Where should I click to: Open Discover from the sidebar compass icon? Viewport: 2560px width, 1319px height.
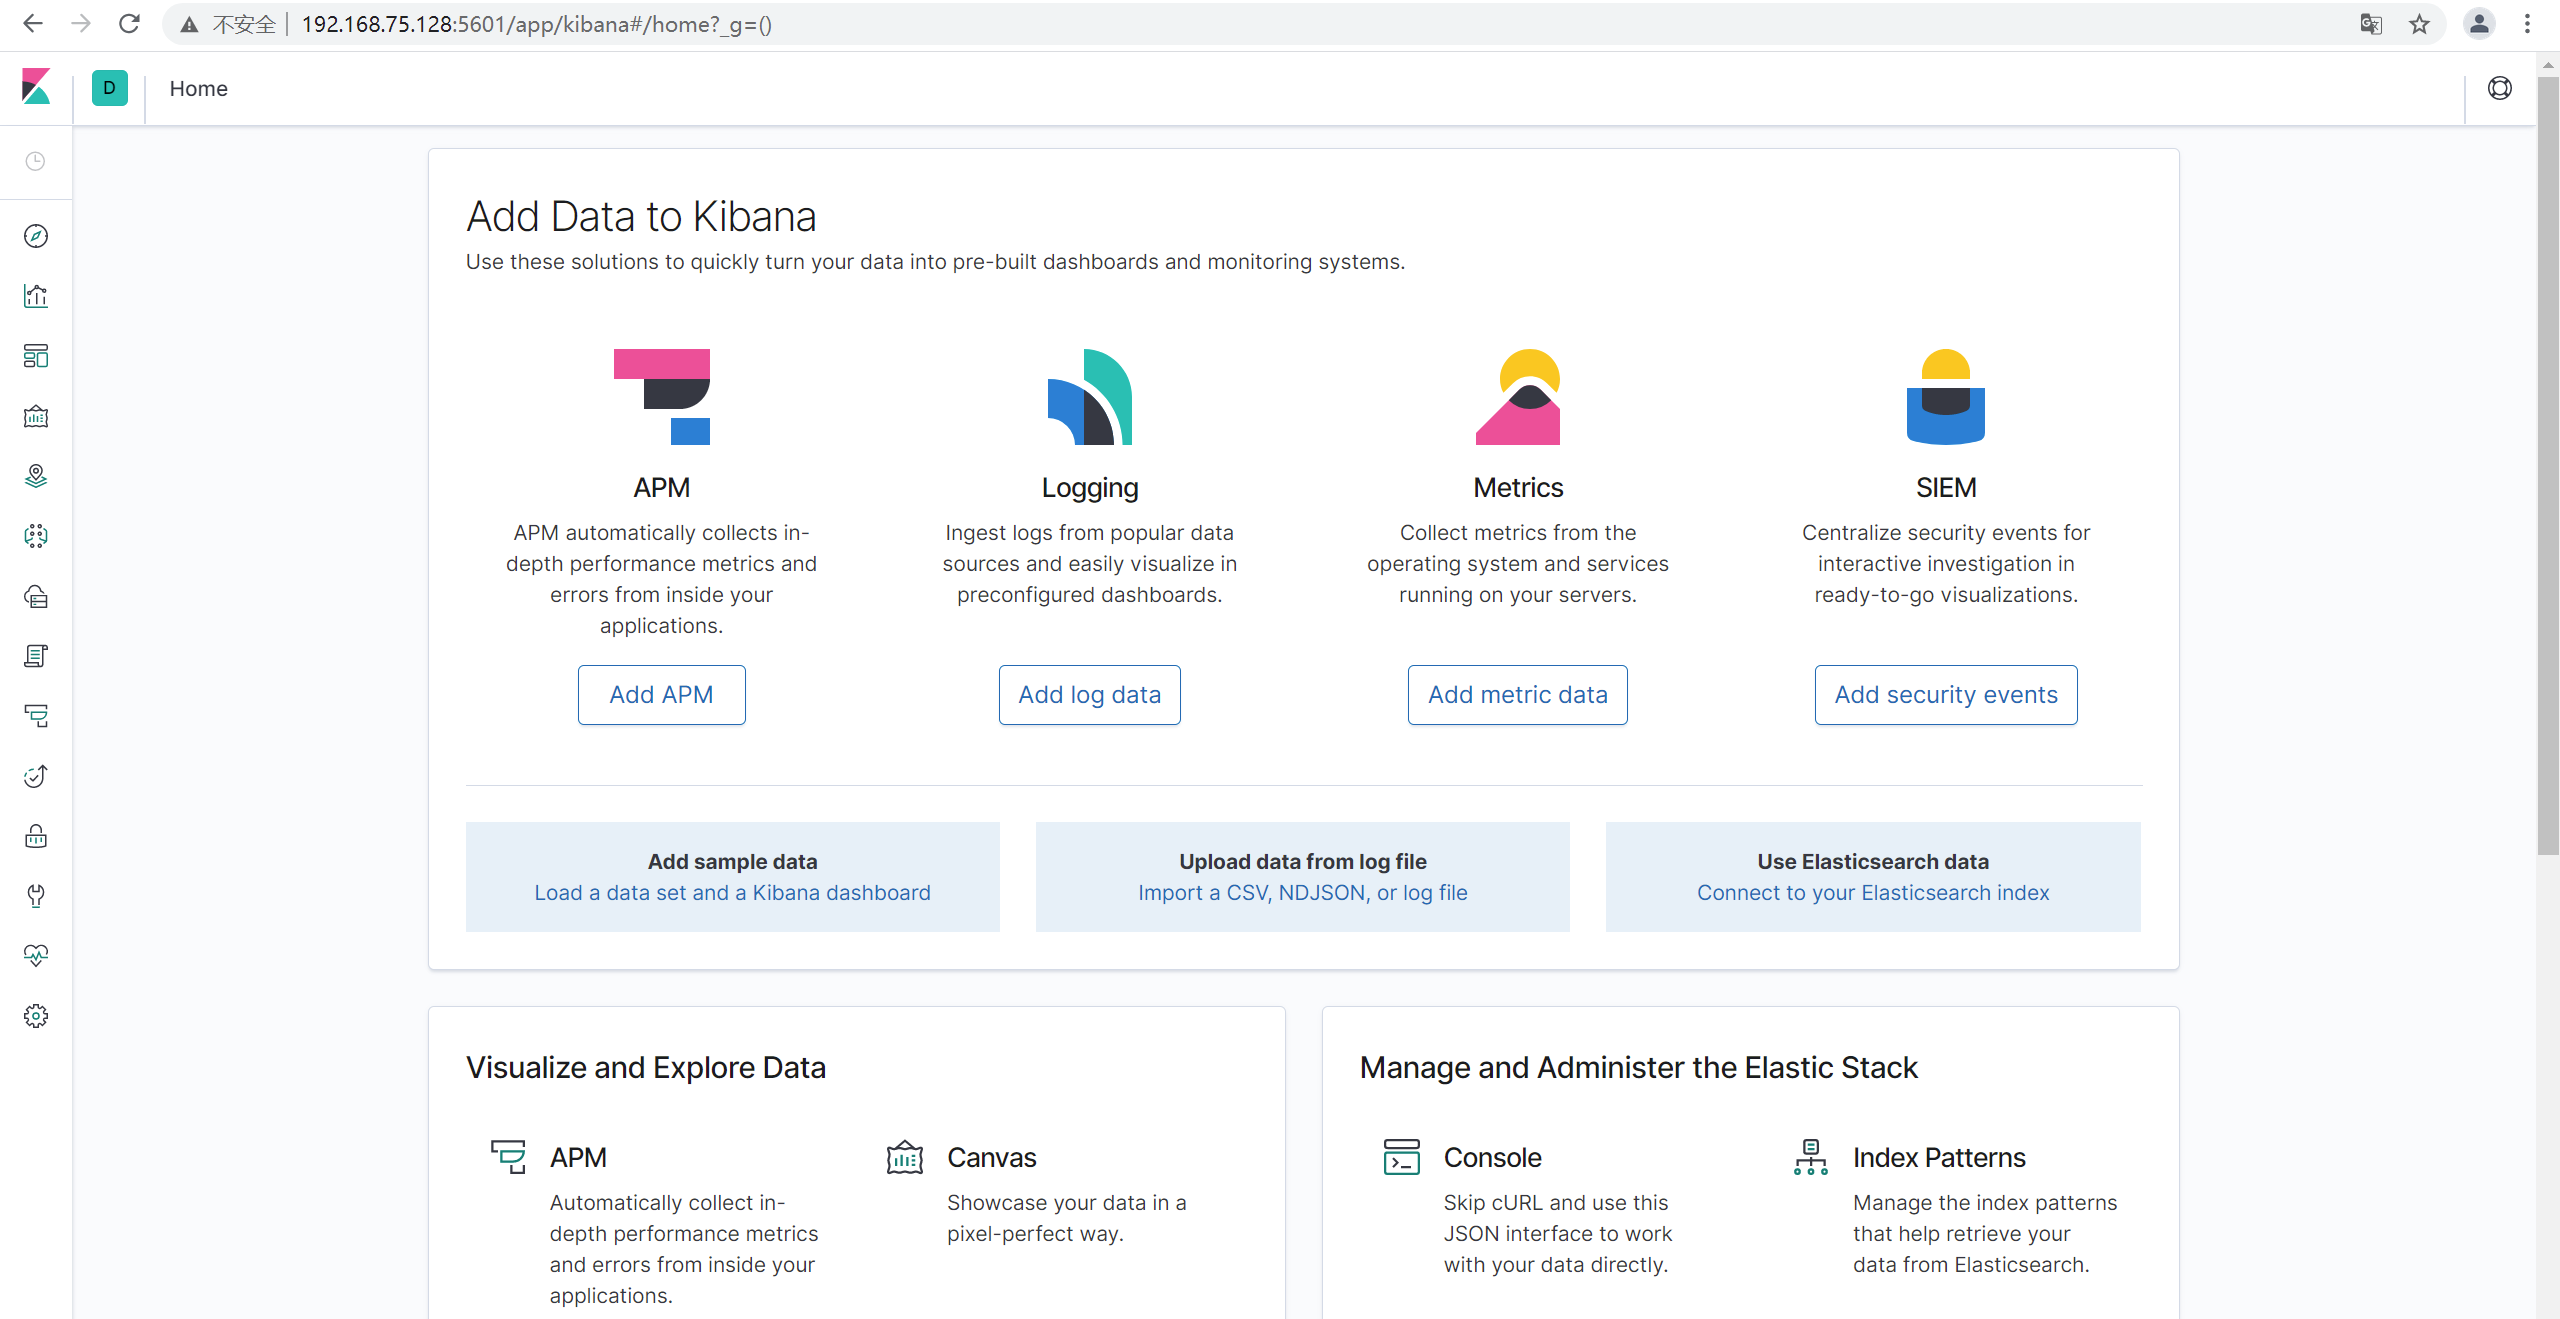click(x=36, y=236)
